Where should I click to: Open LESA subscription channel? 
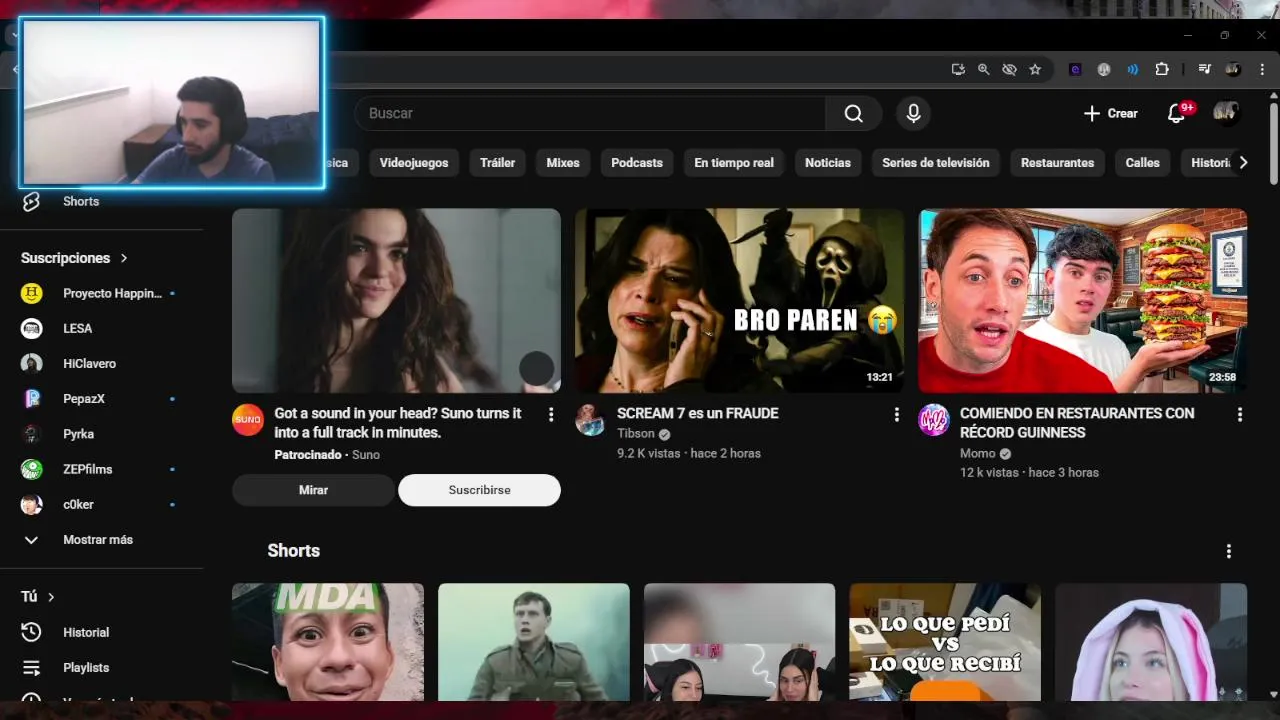pyautogui.click(x=102, y=328)
